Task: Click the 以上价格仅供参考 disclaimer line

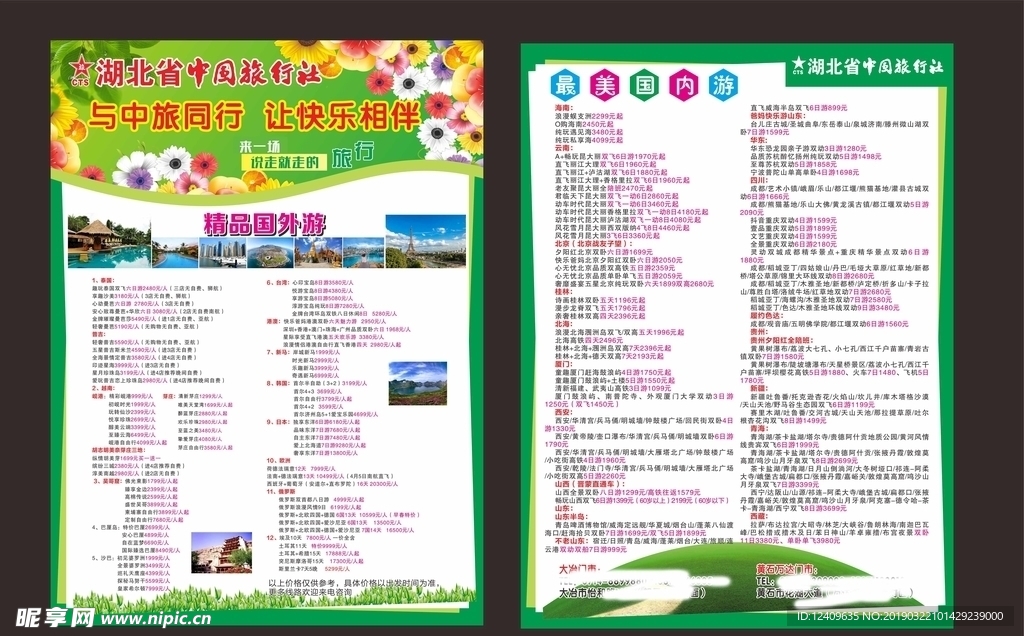Action: [x=353, y=583]
